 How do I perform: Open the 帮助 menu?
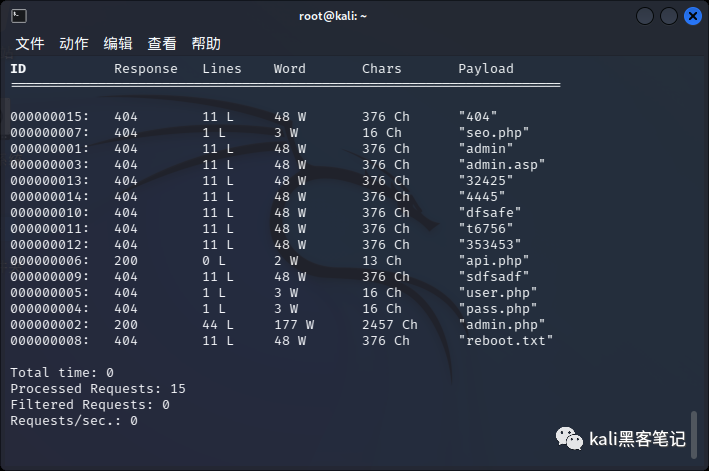(206, 44)
